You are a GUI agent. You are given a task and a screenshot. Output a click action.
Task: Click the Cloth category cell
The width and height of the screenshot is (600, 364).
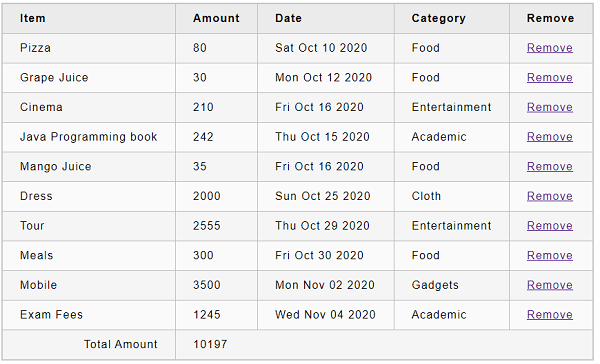tap(452, 196)
